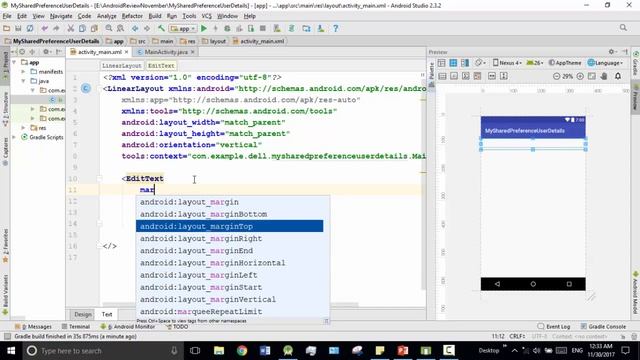Open the preview orientation dropdown
Image resolution: width=640 pixels, height=360 pixels.
(480, 63)
